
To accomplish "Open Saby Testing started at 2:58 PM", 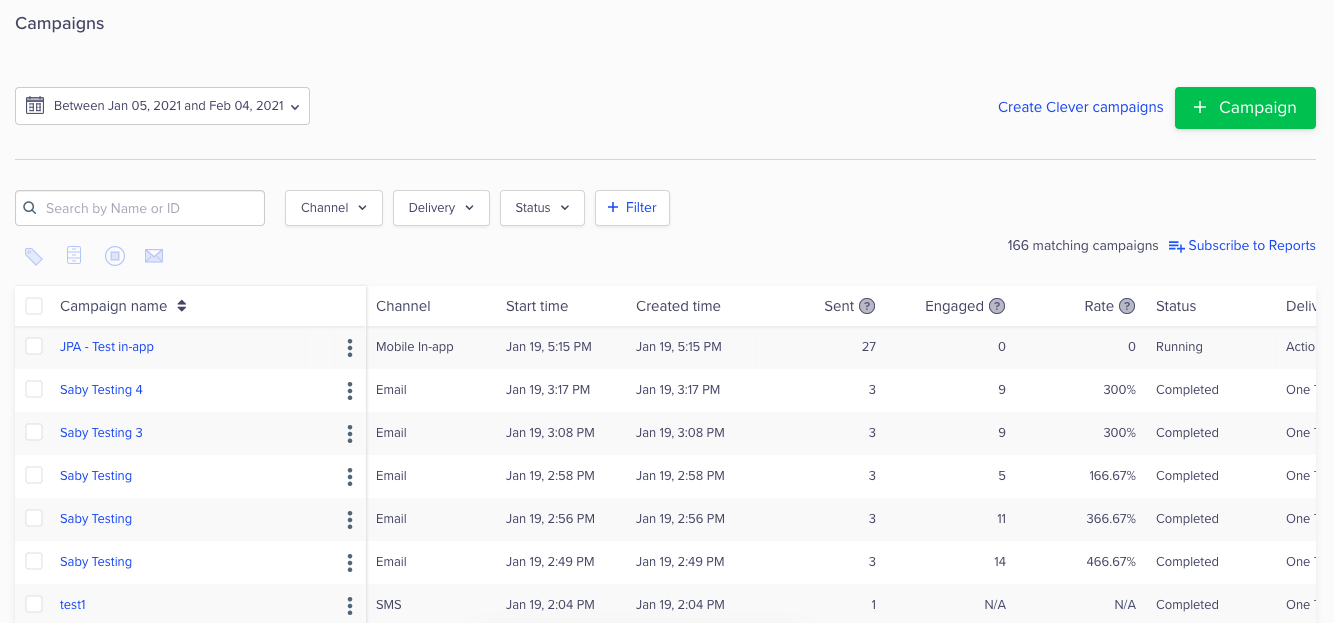I will pyautogui.click(x=96, y=476).
